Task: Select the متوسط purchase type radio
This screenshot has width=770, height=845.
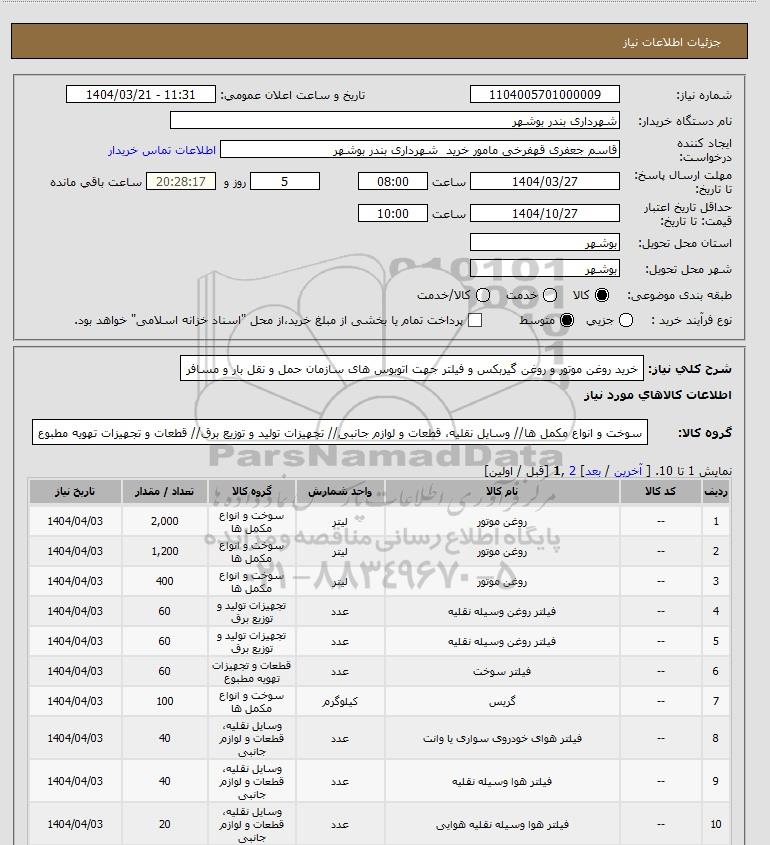Action: coord(567,320)
